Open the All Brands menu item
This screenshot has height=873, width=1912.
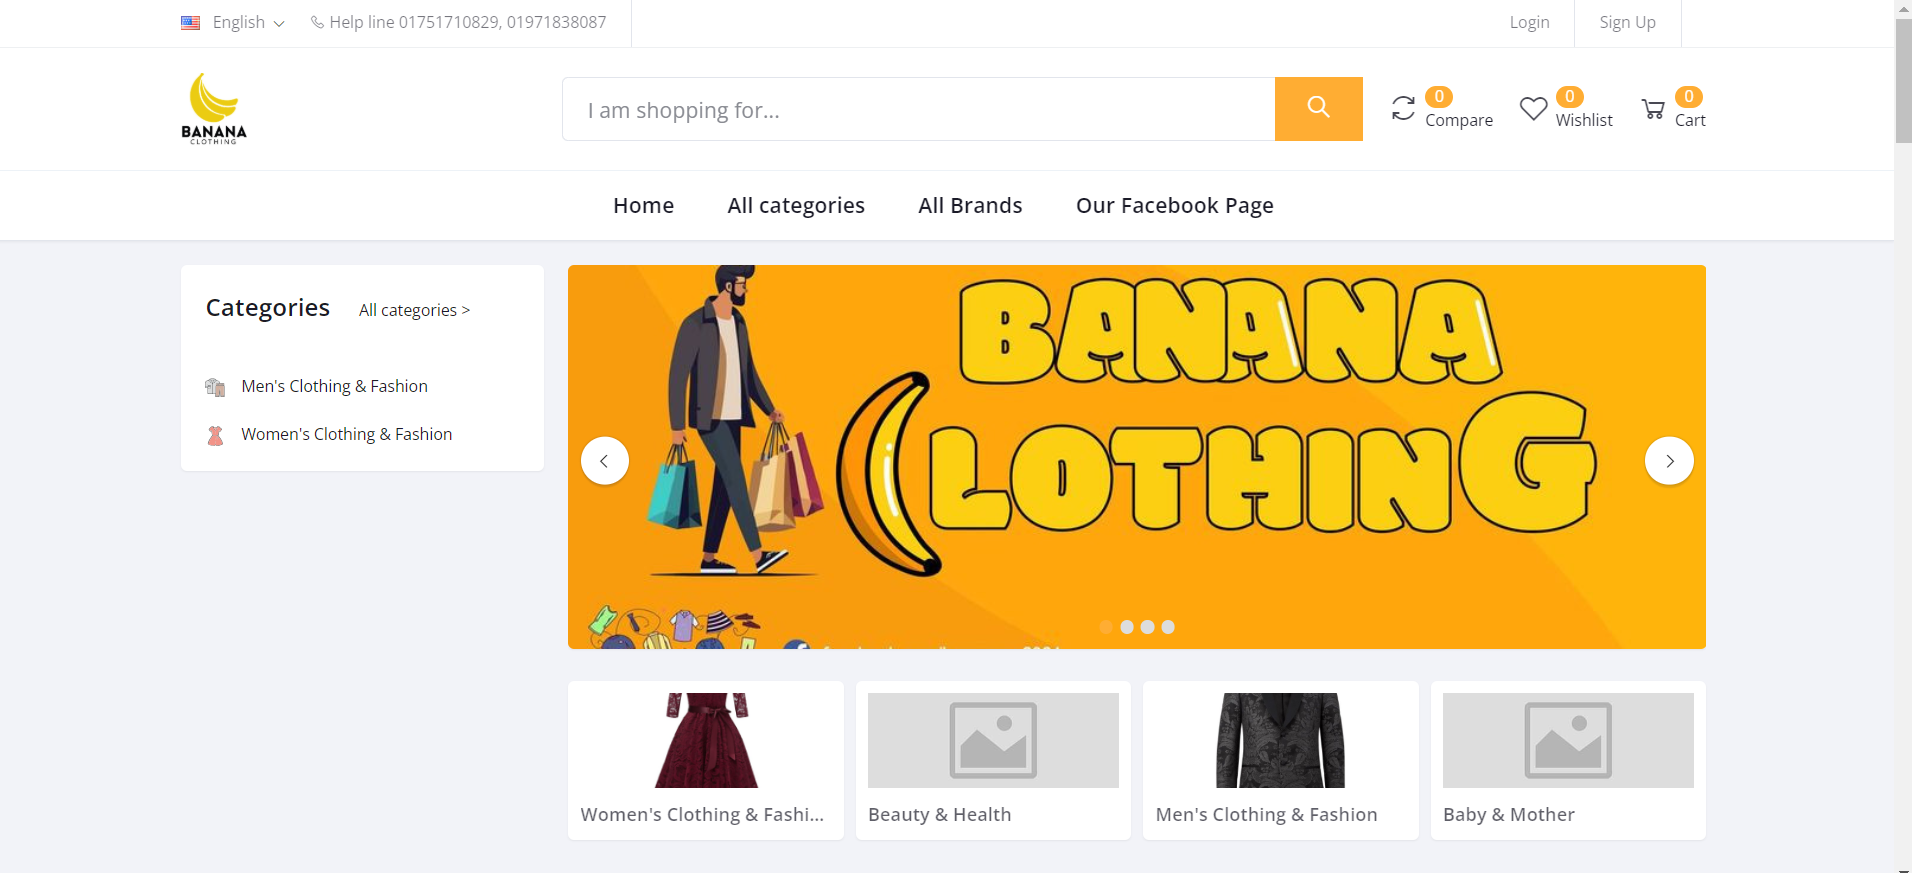tap(970, 205)
